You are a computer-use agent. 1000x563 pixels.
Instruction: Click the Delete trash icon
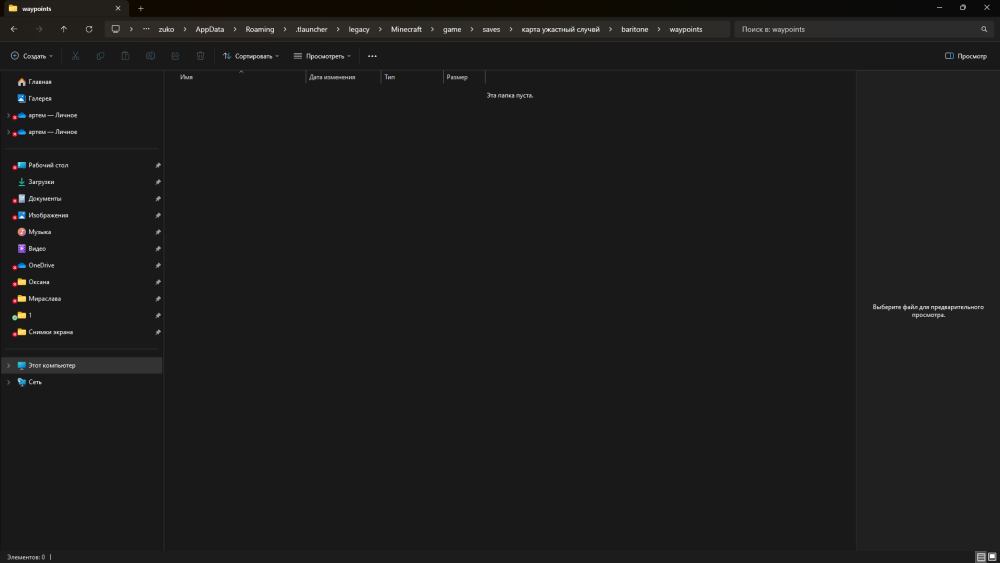point(200,56)
